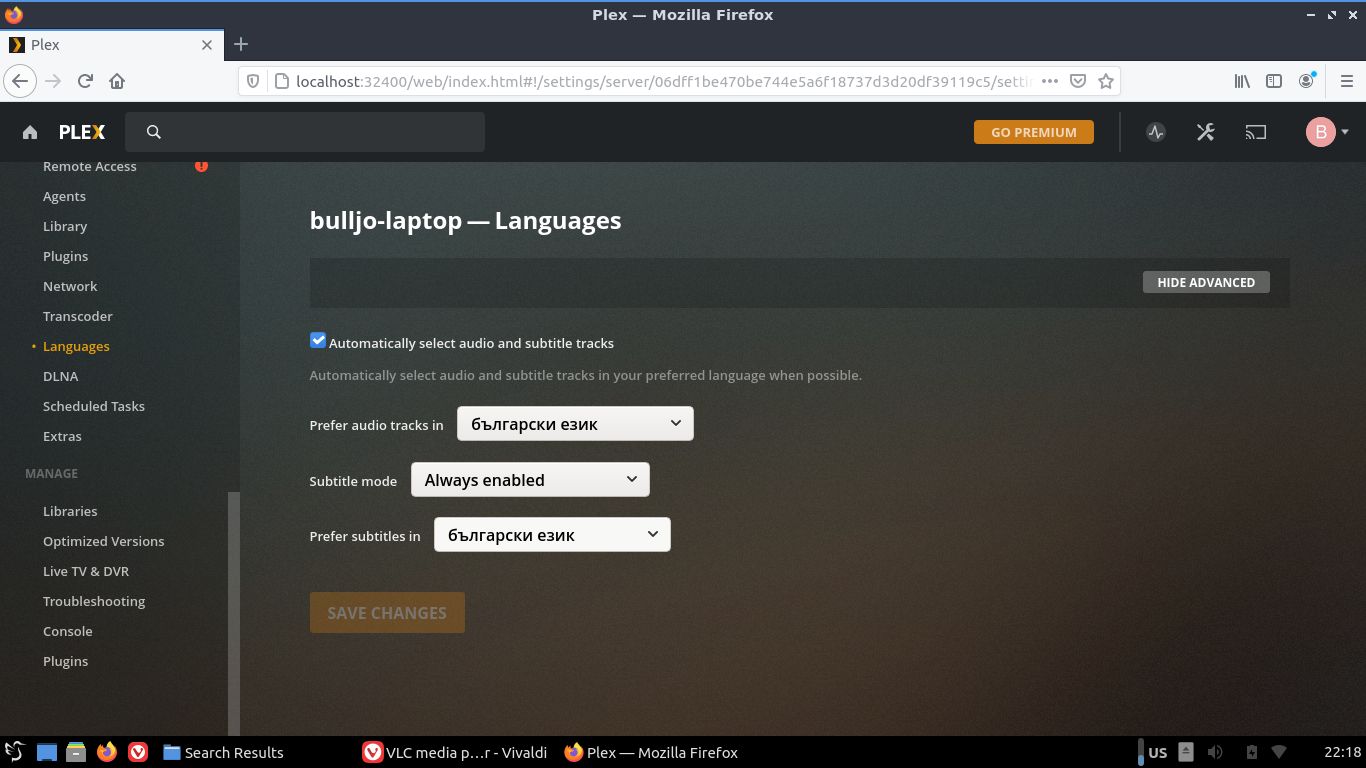Image resolution: width=1366 pixels, height=768 pixels.
Task: Open the network Wi-Fi tray icon
Action: (x=1279, y=752)
